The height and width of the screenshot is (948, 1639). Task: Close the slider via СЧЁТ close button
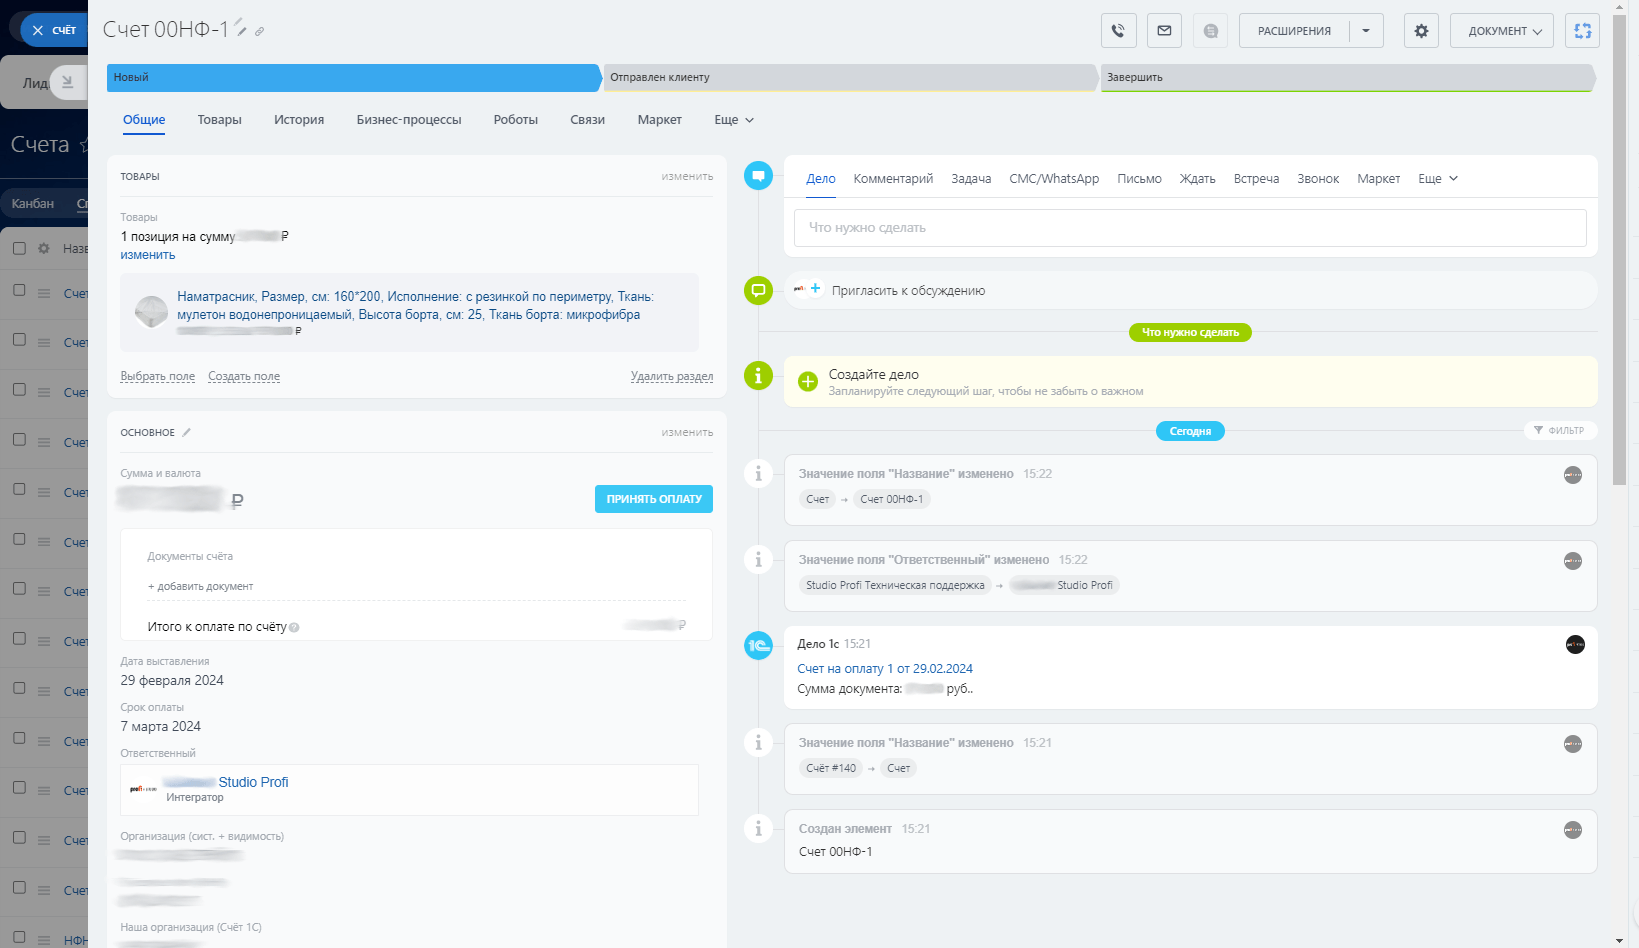(x=52, y=30)
